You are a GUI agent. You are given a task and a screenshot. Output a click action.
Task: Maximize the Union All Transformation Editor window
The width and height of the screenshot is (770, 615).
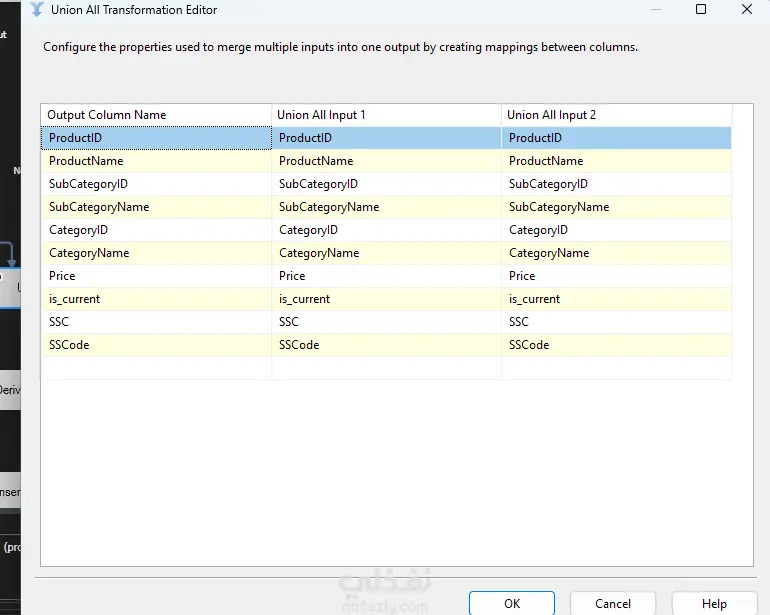[x=701, y=9]
